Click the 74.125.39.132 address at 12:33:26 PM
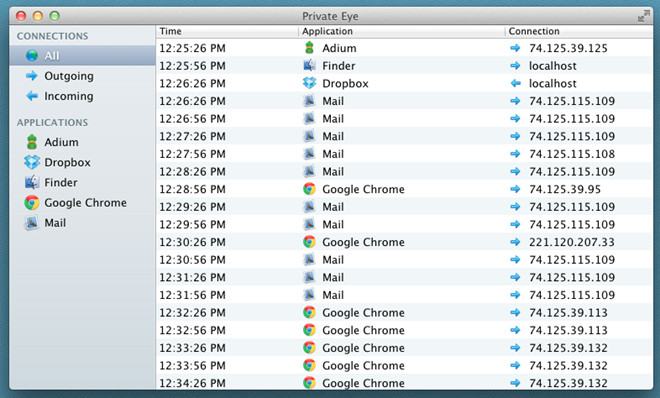The image size is (660, 398). 568,348
